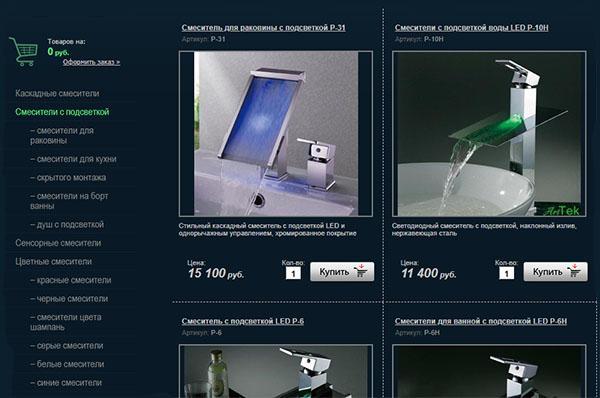Open 'смесители на борт ванны' subcategory

[x=69, y=201]
